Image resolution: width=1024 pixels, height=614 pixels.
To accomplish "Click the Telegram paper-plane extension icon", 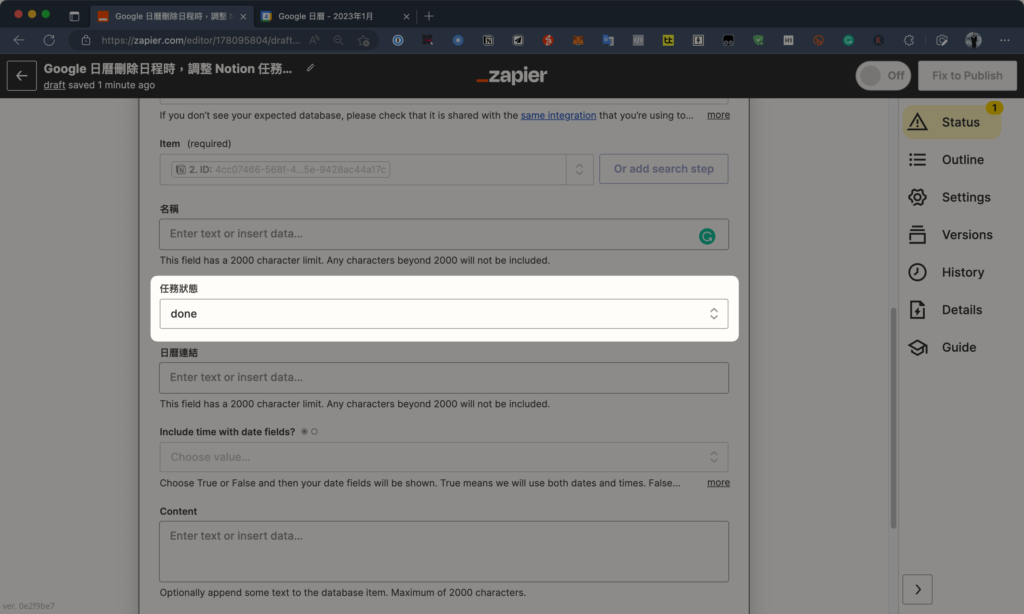I will pyautogui.click(x=518, y=40).
